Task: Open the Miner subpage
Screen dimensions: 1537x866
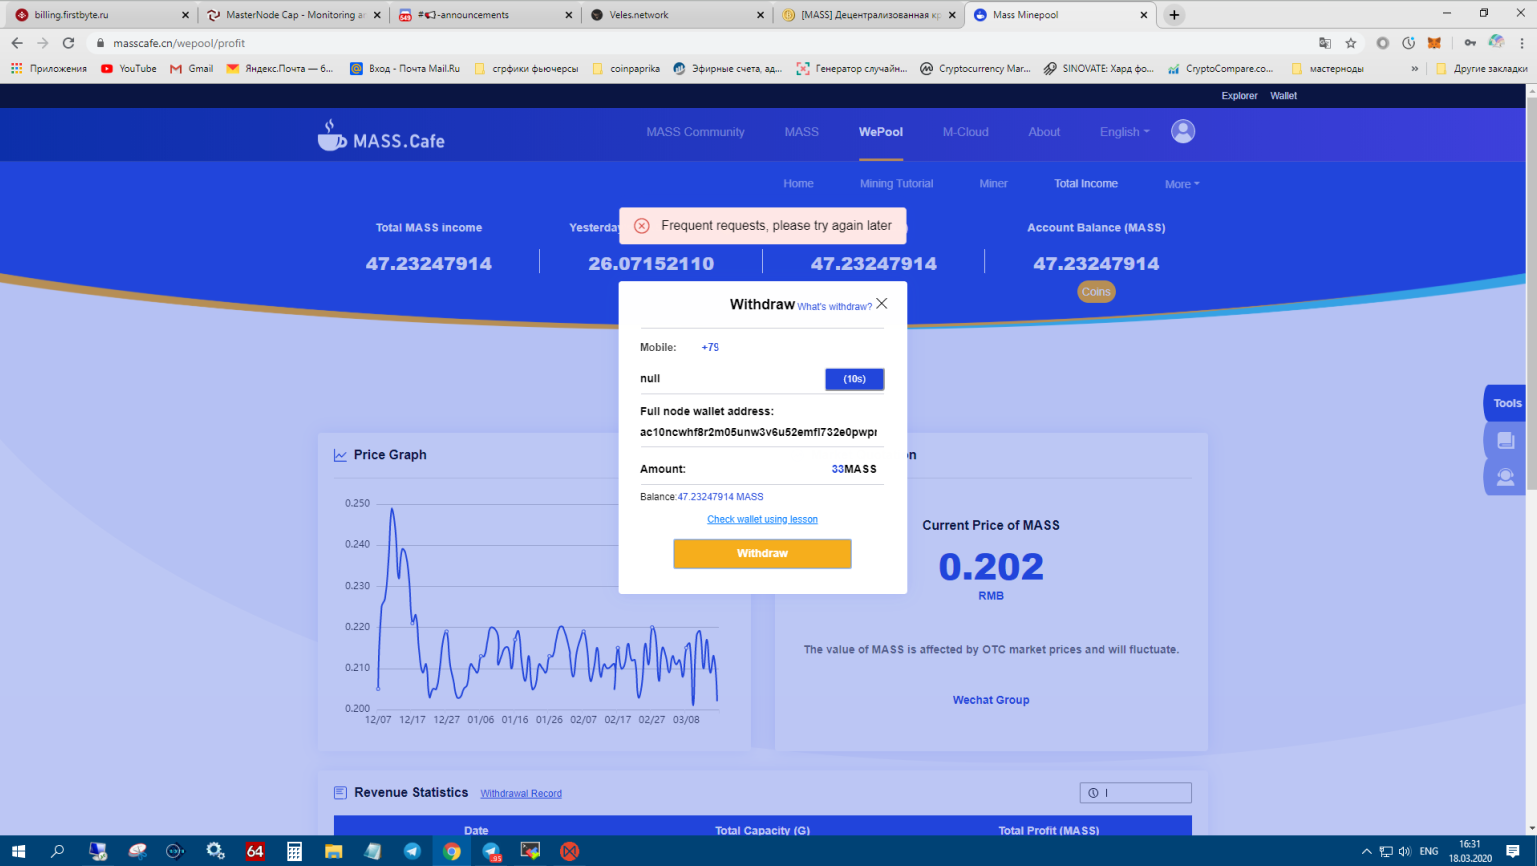Action: tap(993, 184)
